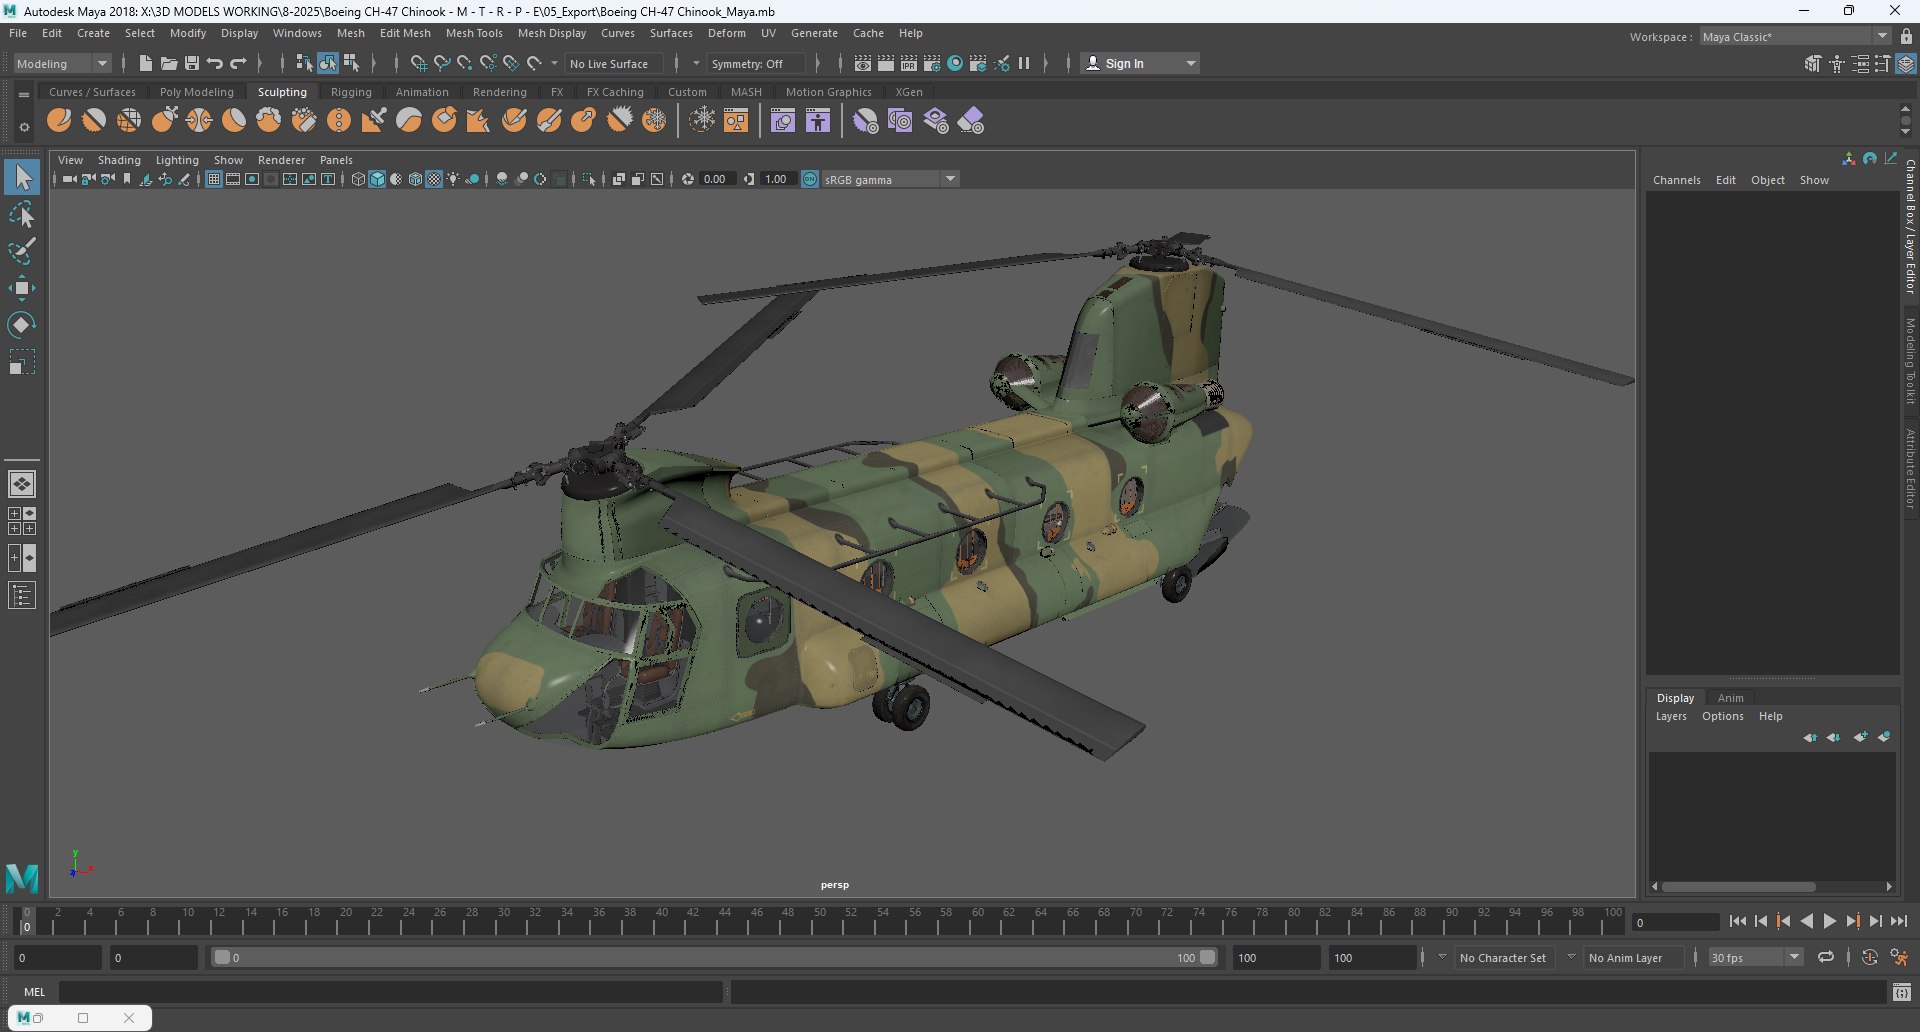Click the MEL command language button
Image resolution: width=1920 pixels, height=1032 pixels.
coord(34,992)
